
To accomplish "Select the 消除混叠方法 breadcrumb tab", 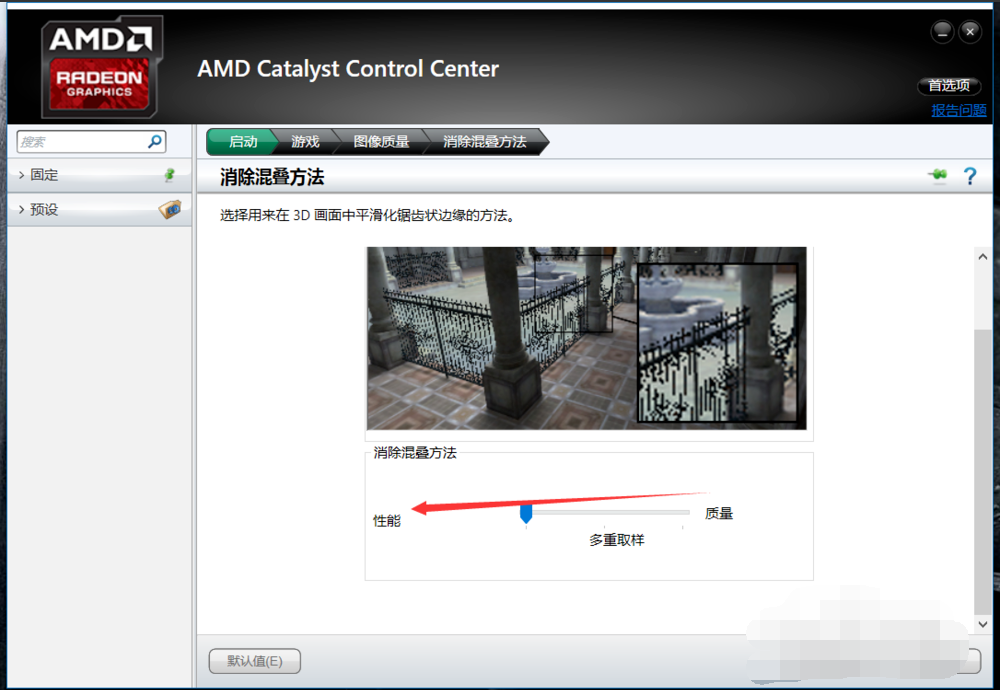I will (x=485, y=142).
